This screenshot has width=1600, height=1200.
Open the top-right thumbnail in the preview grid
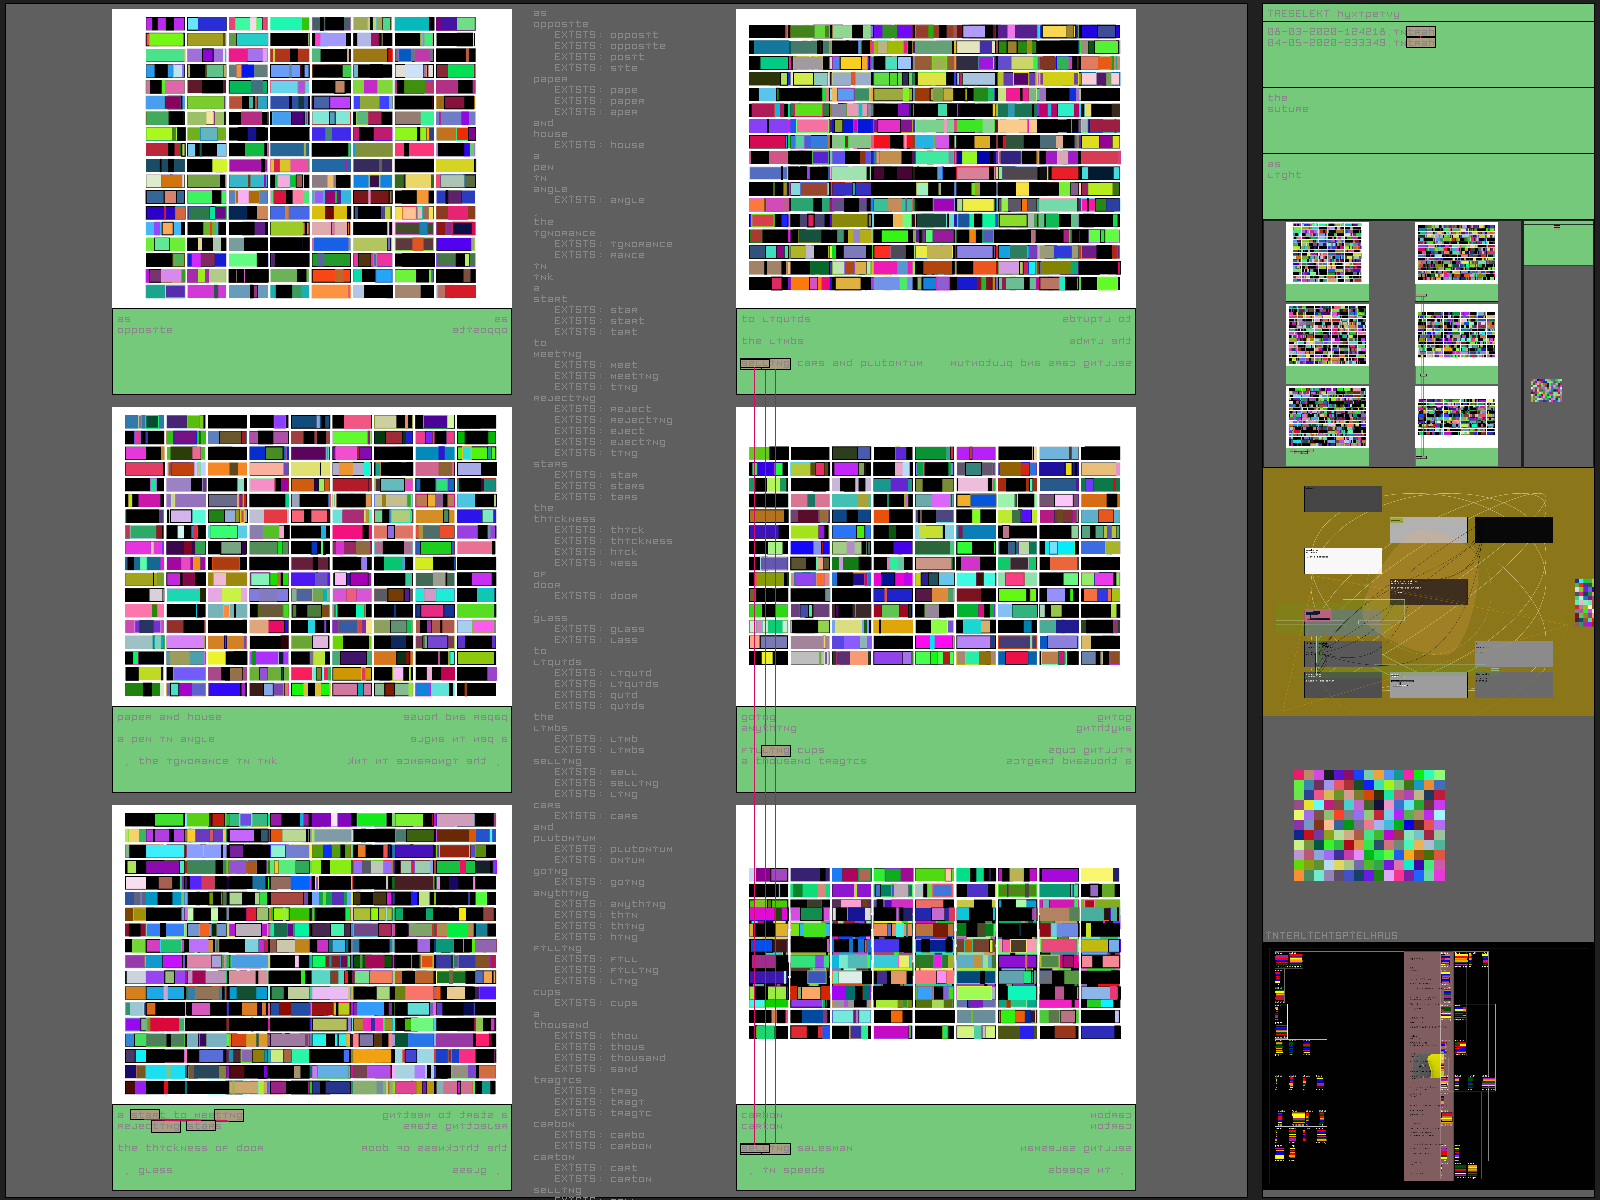click(x=1456, y=253)
